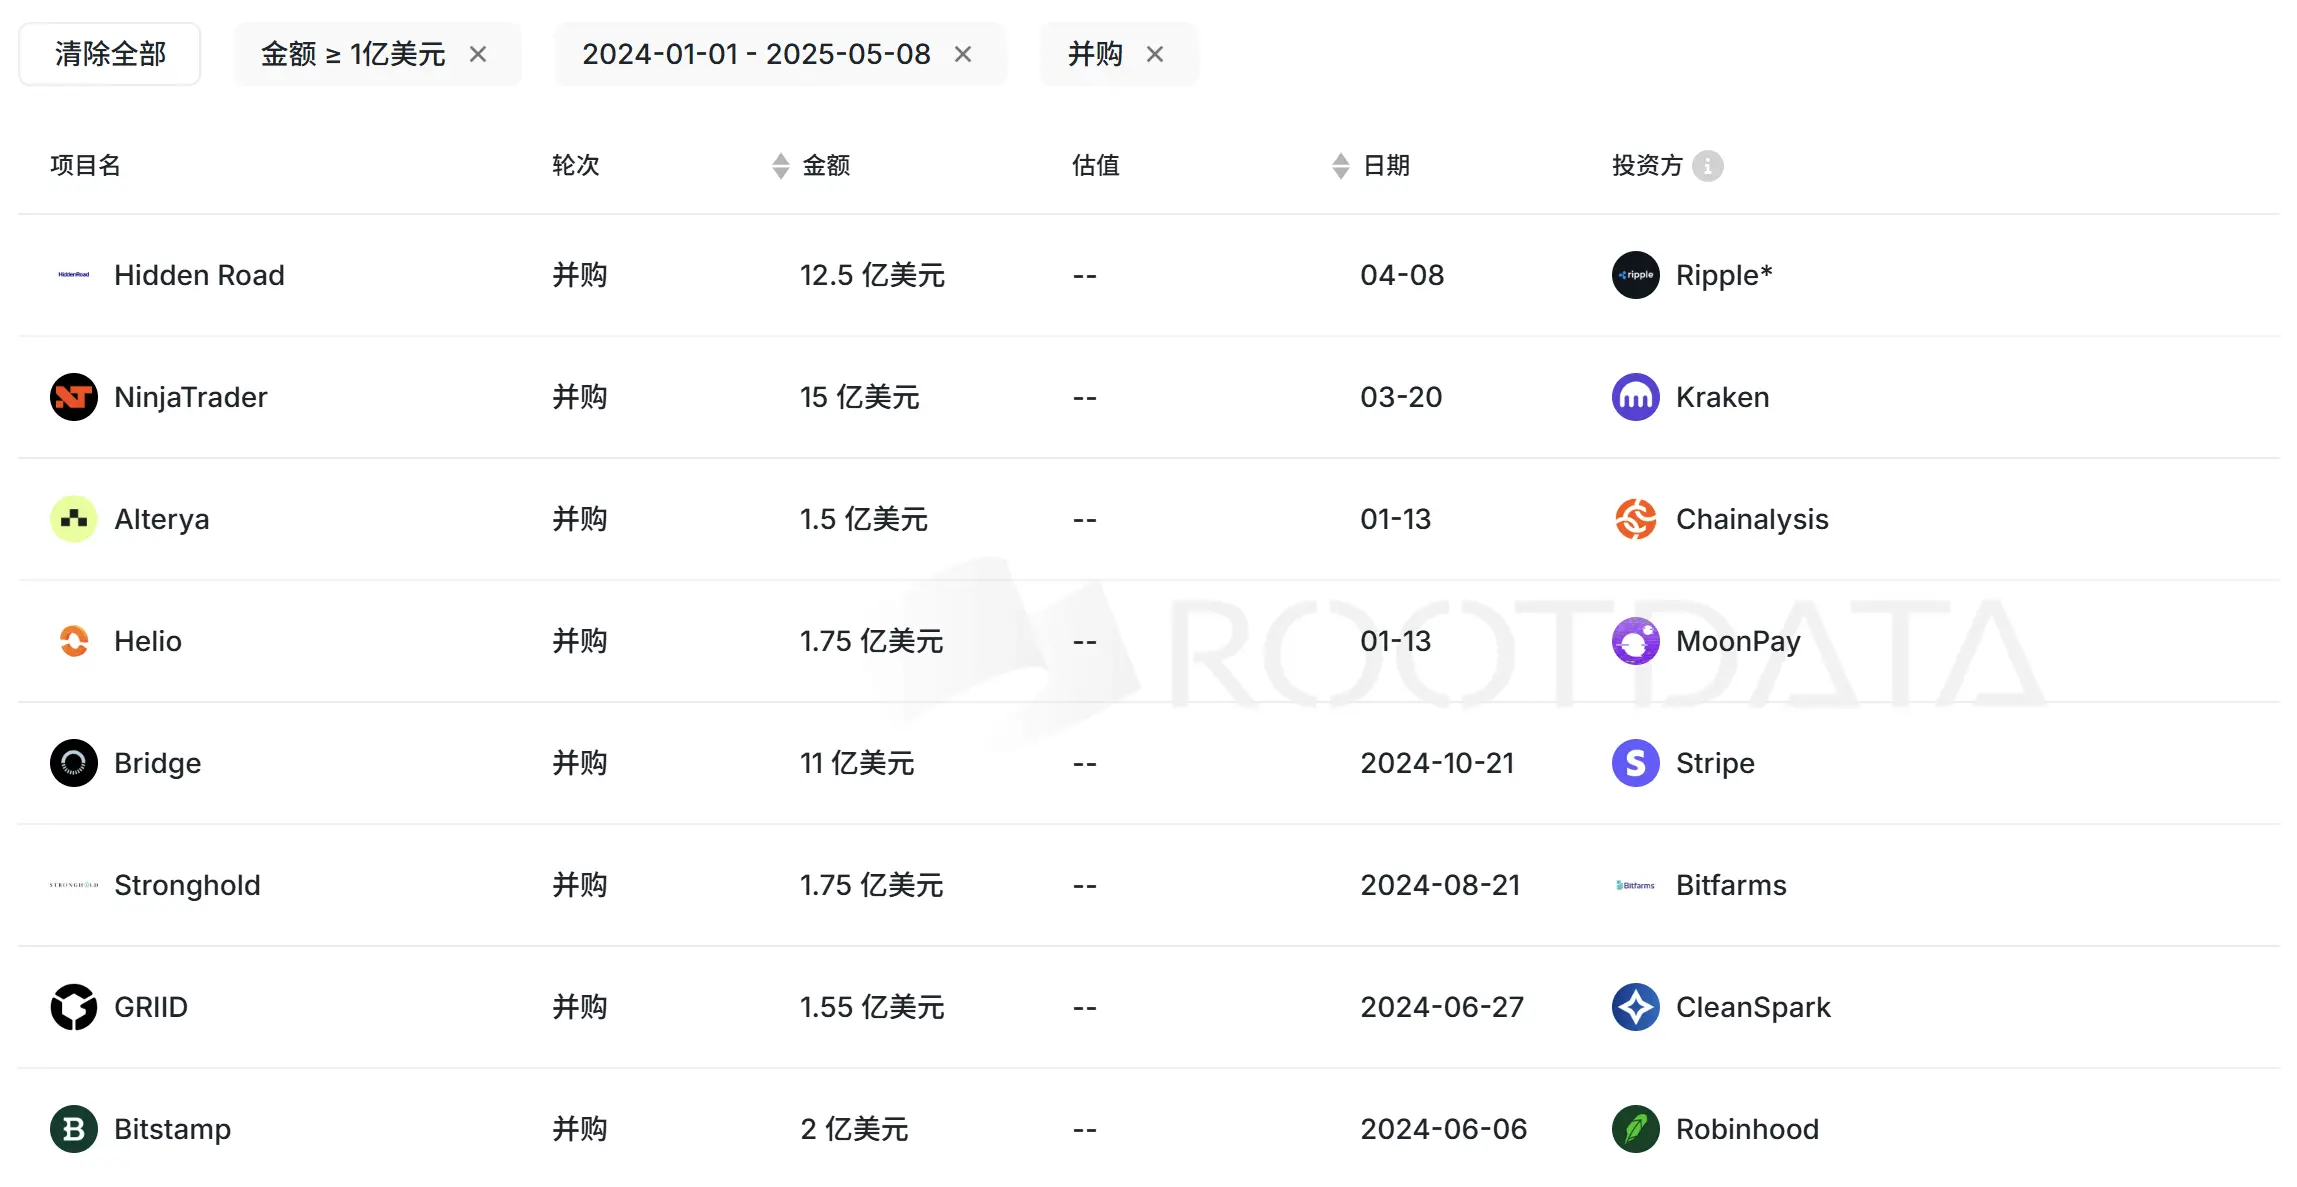
Task: Open the CleanSpark investor page
Action: [x=1753, y=1007]
